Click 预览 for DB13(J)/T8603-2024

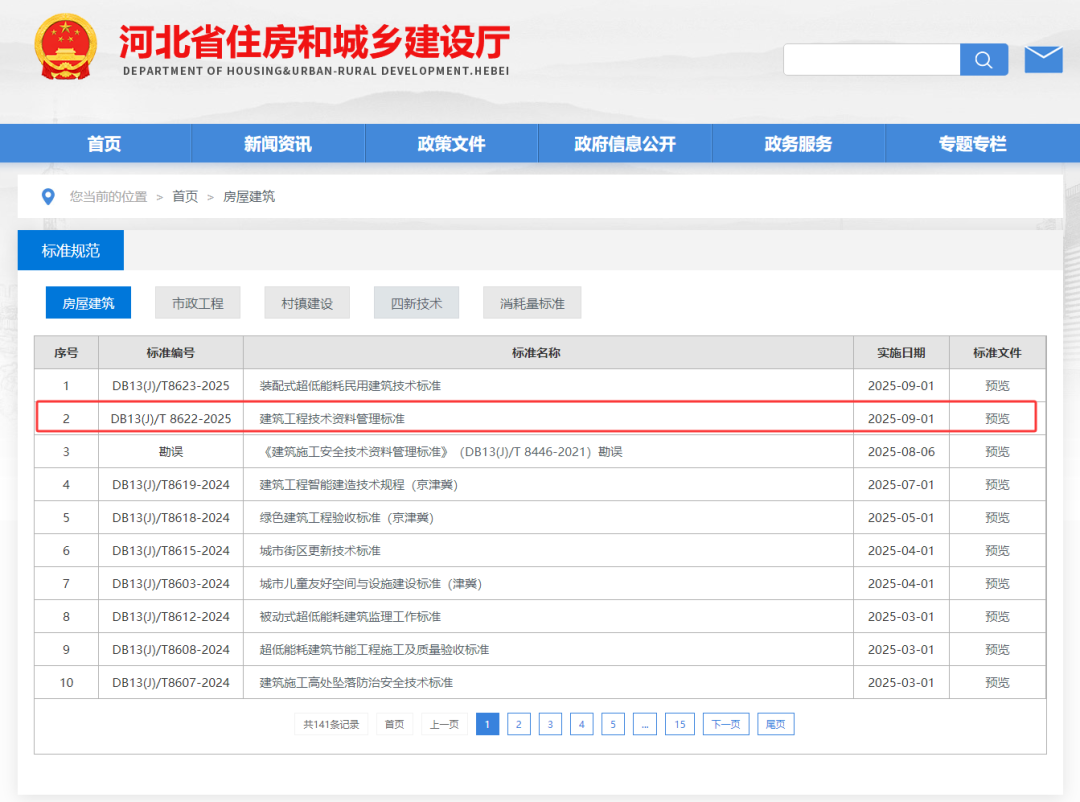pyautogui.click(x=997, y=584)
